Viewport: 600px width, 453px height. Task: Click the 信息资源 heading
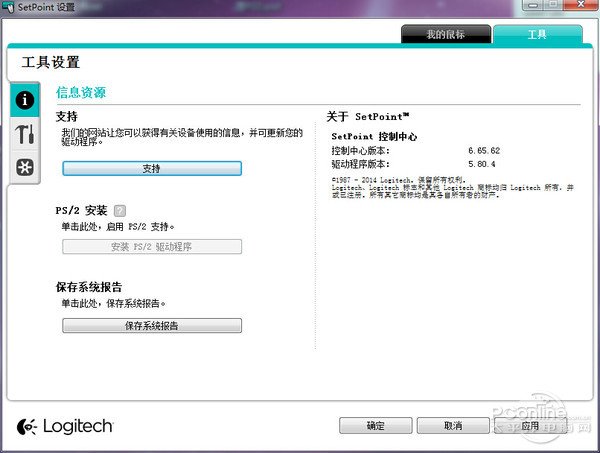point(81,93)
